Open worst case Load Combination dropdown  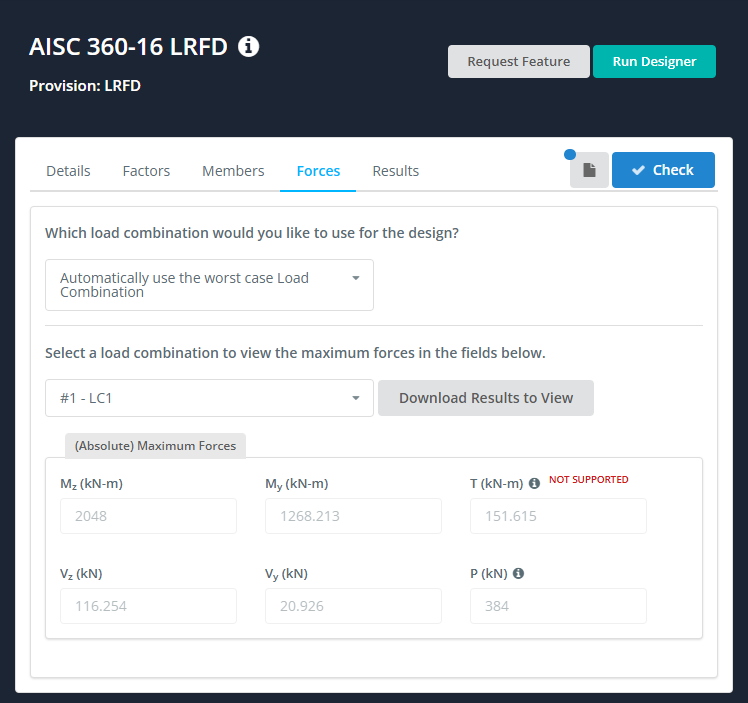pyautogui.click(x=209, y=285)
